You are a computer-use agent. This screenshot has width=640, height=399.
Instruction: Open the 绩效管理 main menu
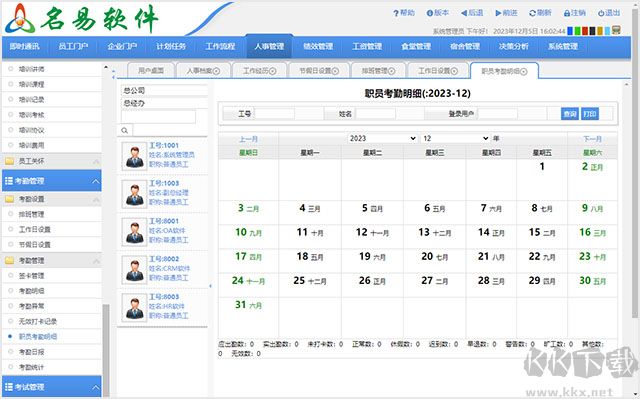pos(318,47)
